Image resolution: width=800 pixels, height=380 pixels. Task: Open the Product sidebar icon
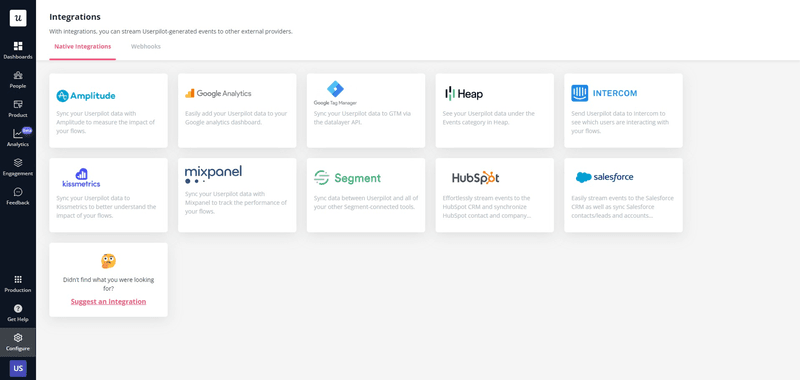[x=18, y=104]
